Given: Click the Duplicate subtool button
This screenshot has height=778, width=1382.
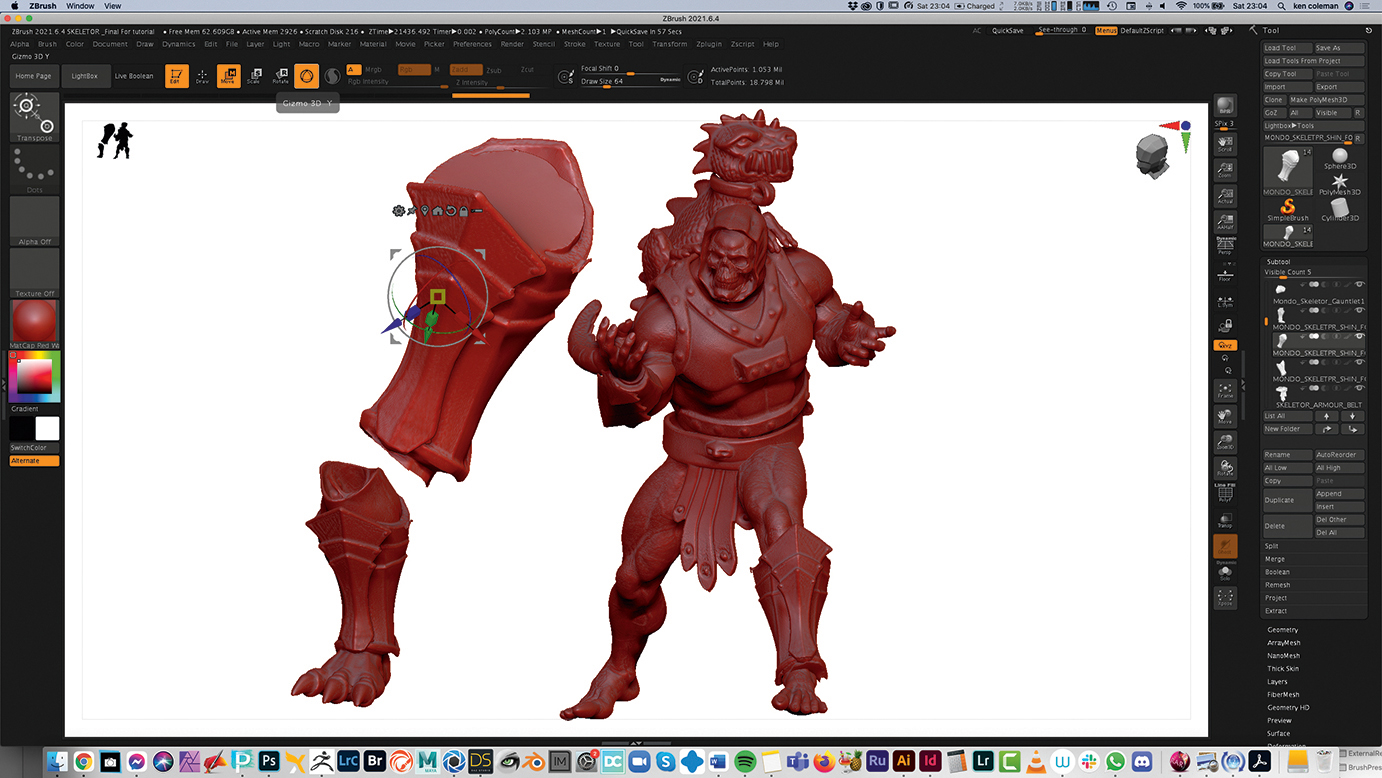Looking at the screenshot, I should 1287,500.
